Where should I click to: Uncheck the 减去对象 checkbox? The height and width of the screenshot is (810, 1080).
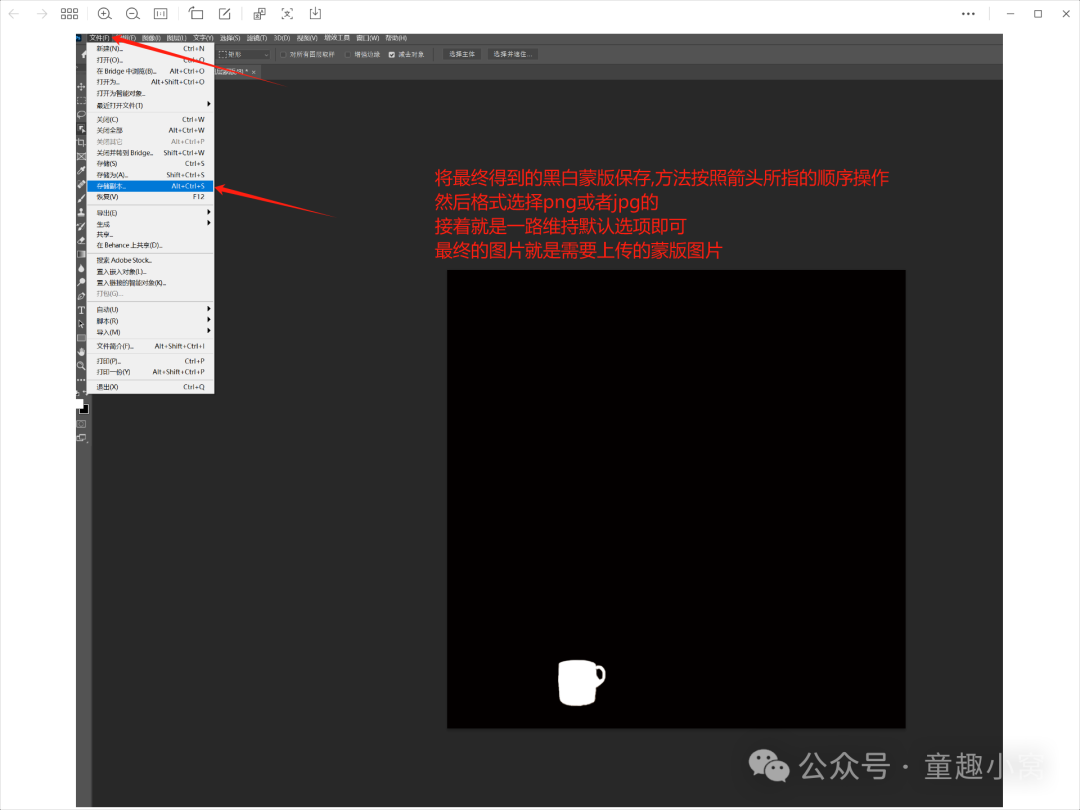[x=392, y=54]
